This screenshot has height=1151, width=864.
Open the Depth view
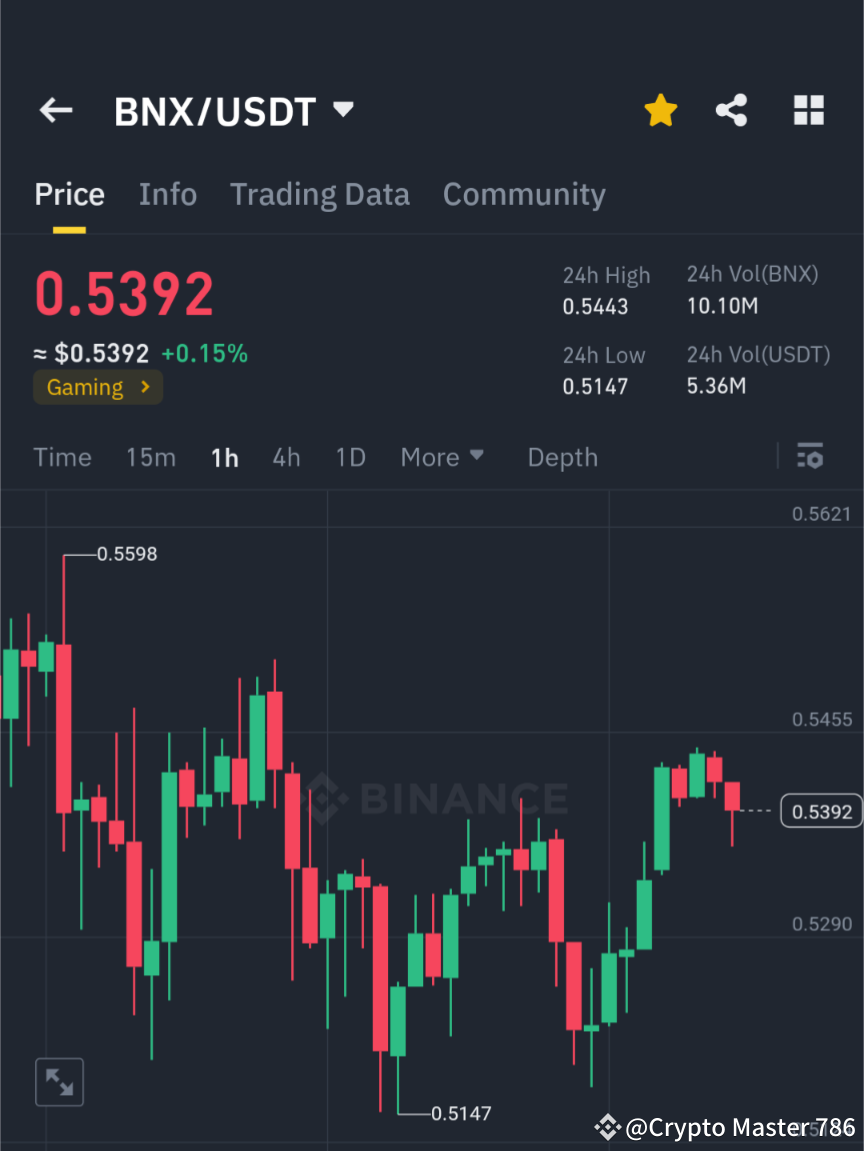(x=562, y=457)
